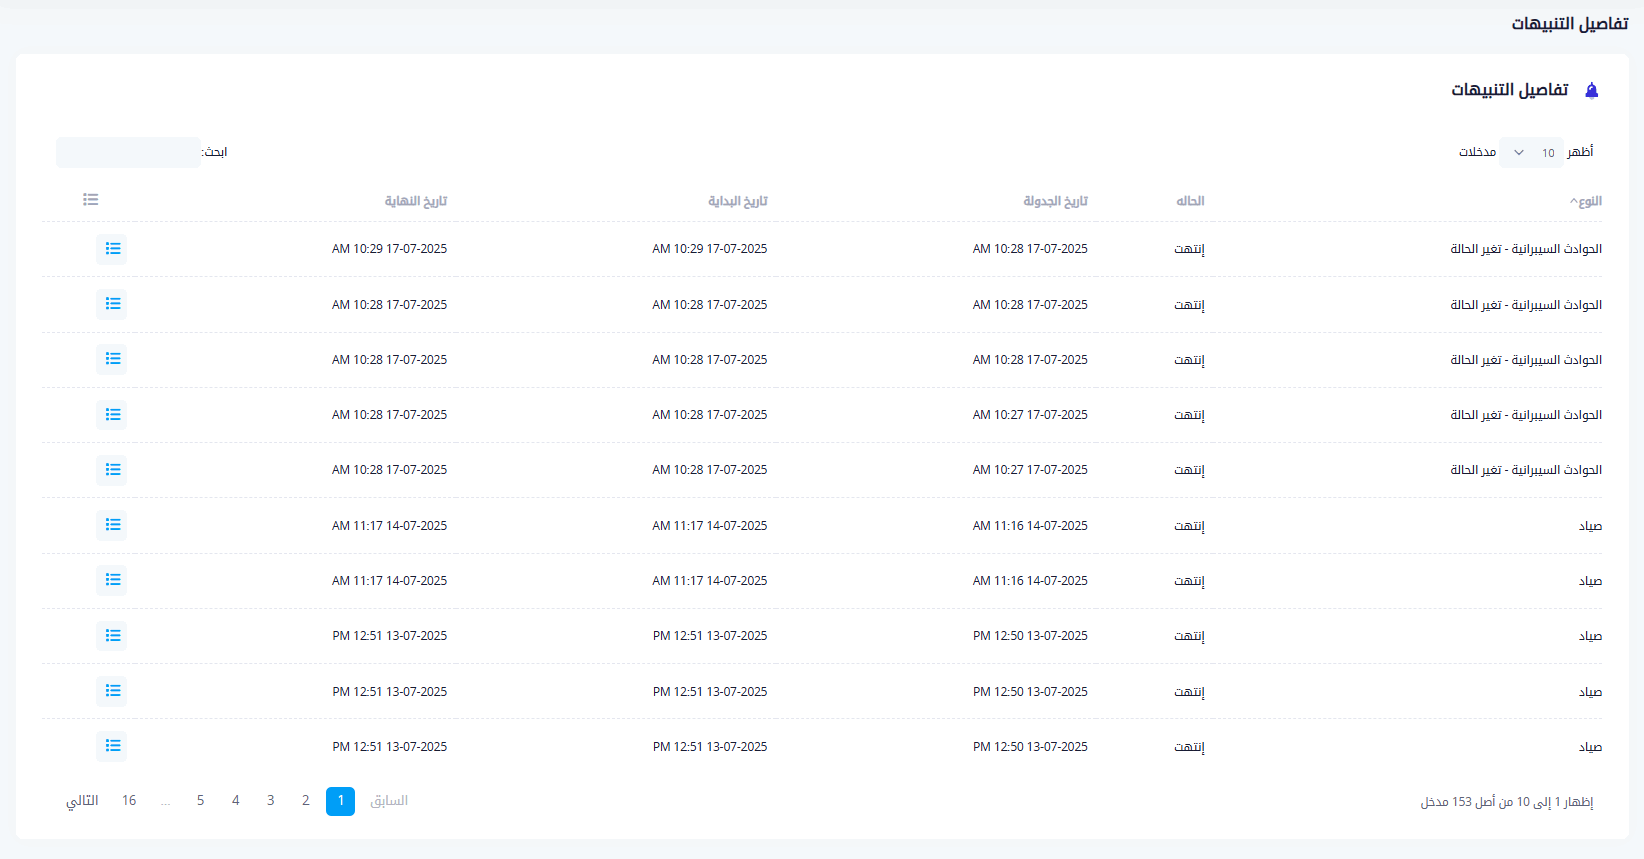The width and height of the screenshot is (1644, 859).
Task: Click list icon in table header column
Action: [x=91, y=200]
